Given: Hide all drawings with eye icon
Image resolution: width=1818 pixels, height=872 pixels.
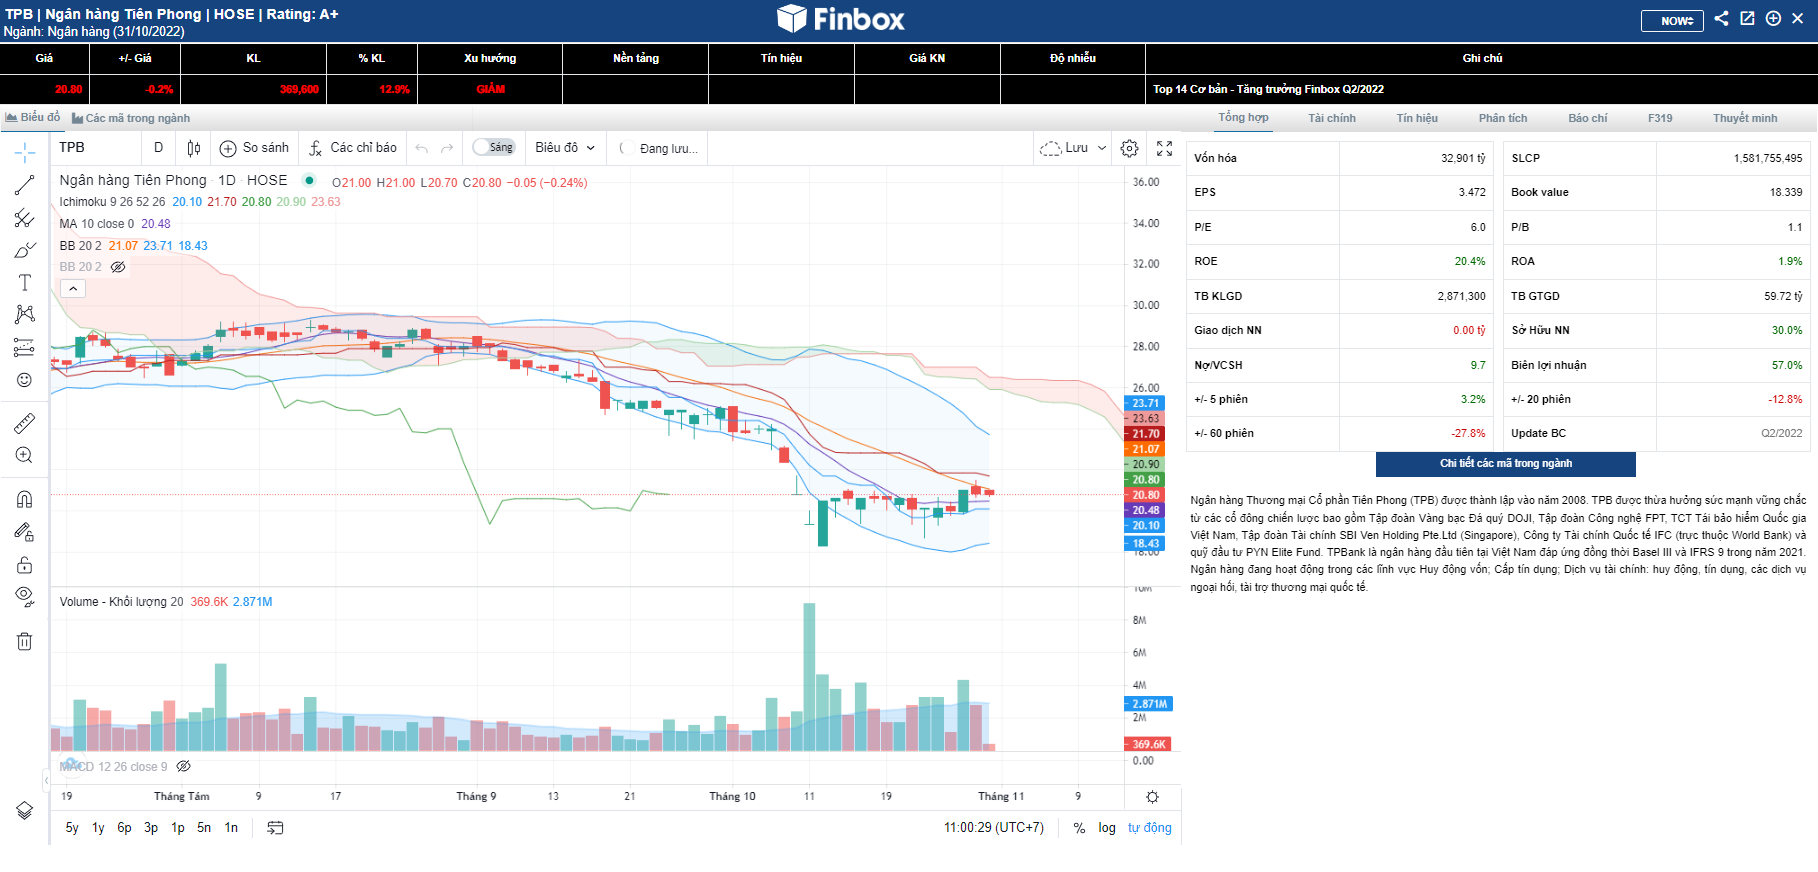Looking at the screenshot, I should [25, 597].
